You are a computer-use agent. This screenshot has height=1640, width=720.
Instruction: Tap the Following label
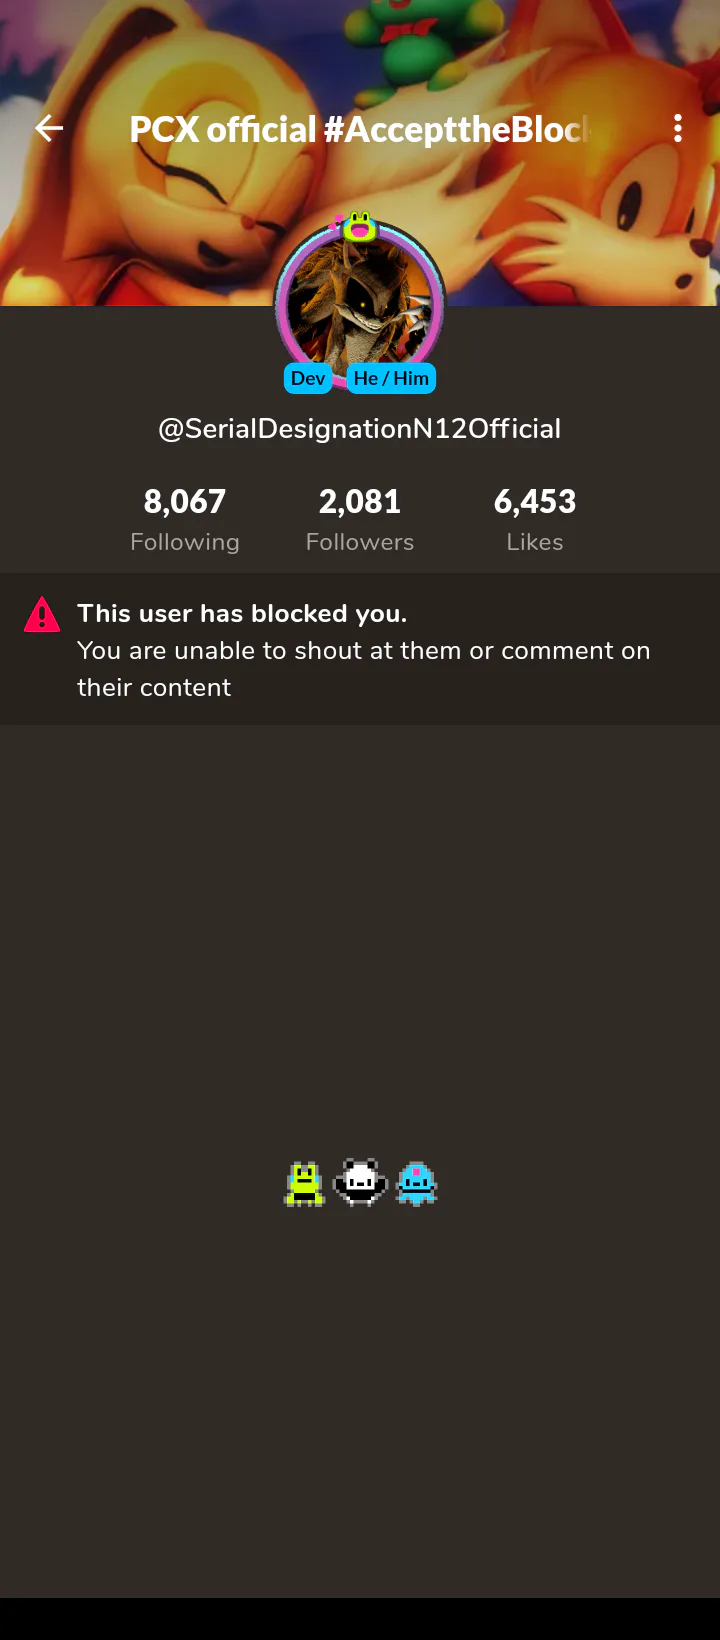click(185, 542)
